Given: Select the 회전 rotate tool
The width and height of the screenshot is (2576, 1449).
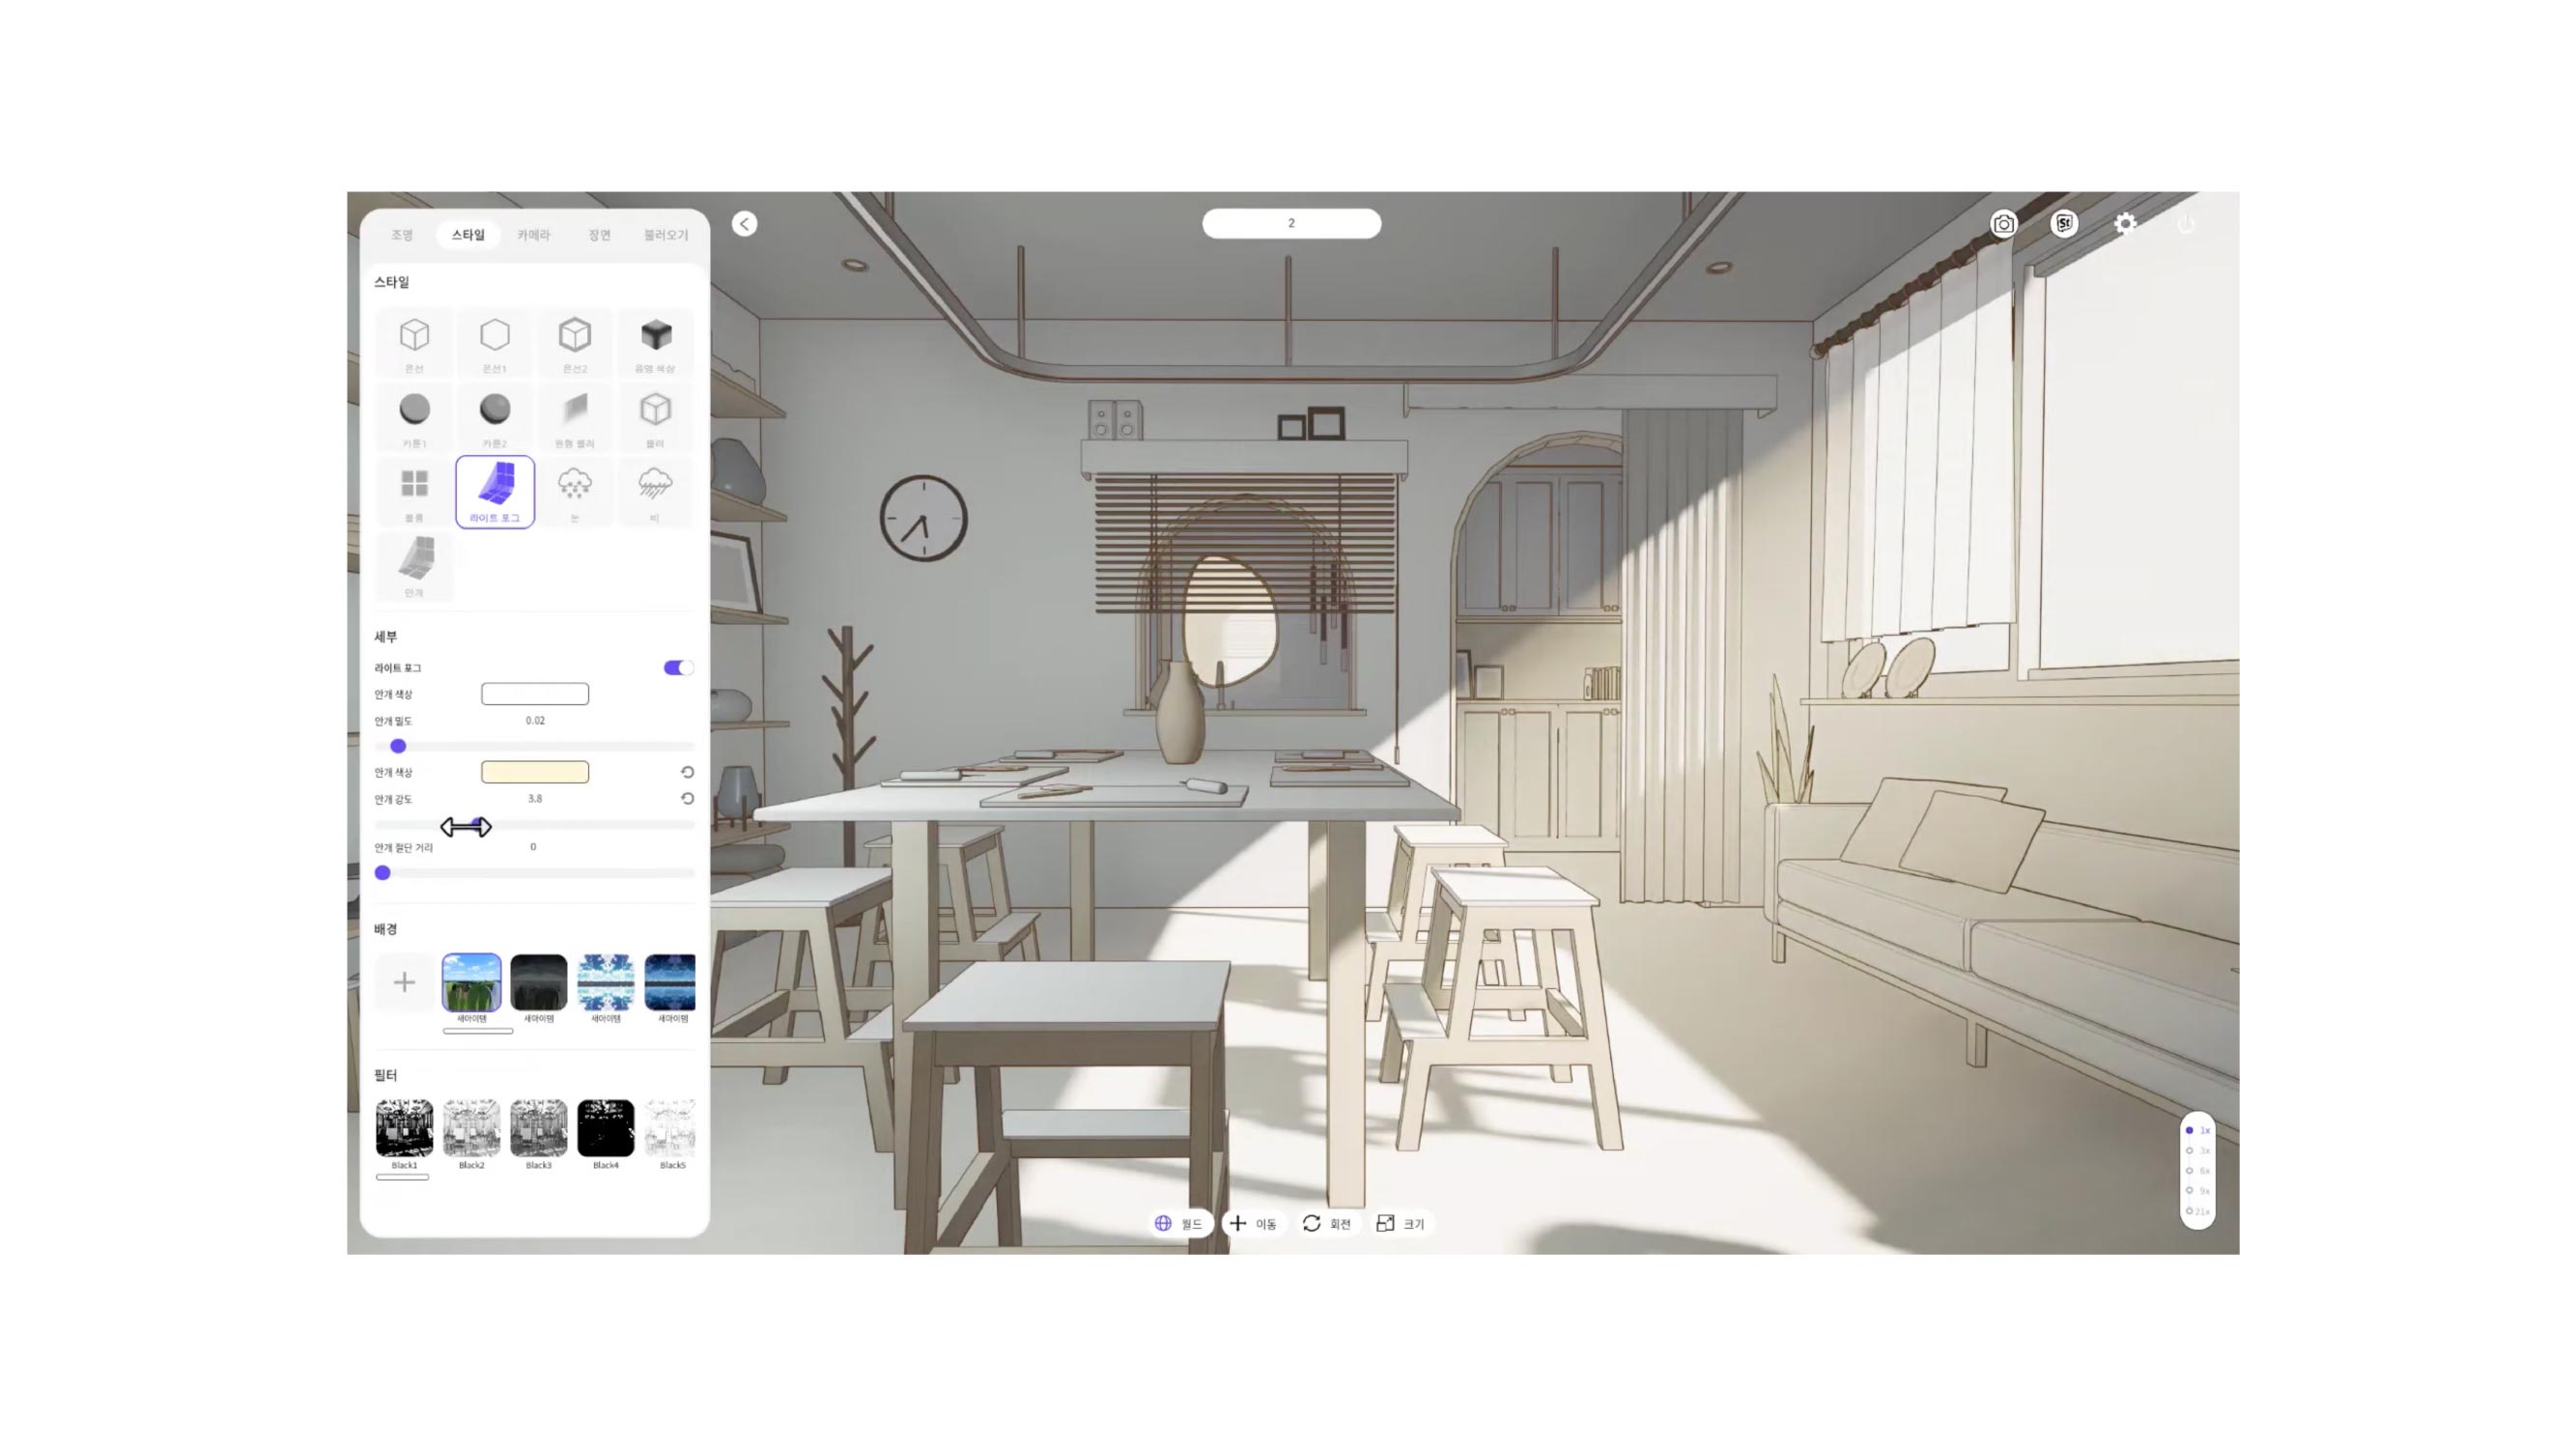Looking at the screenshot, I should click(1327, 1223).
